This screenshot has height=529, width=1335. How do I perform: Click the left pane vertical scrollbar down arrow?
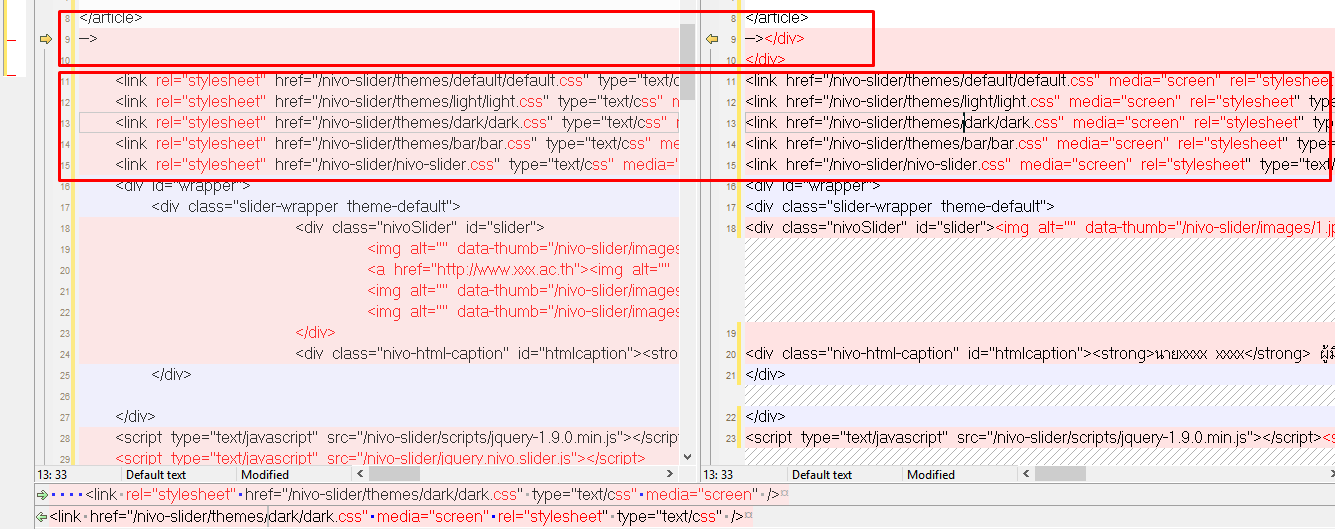pos(687,456)
